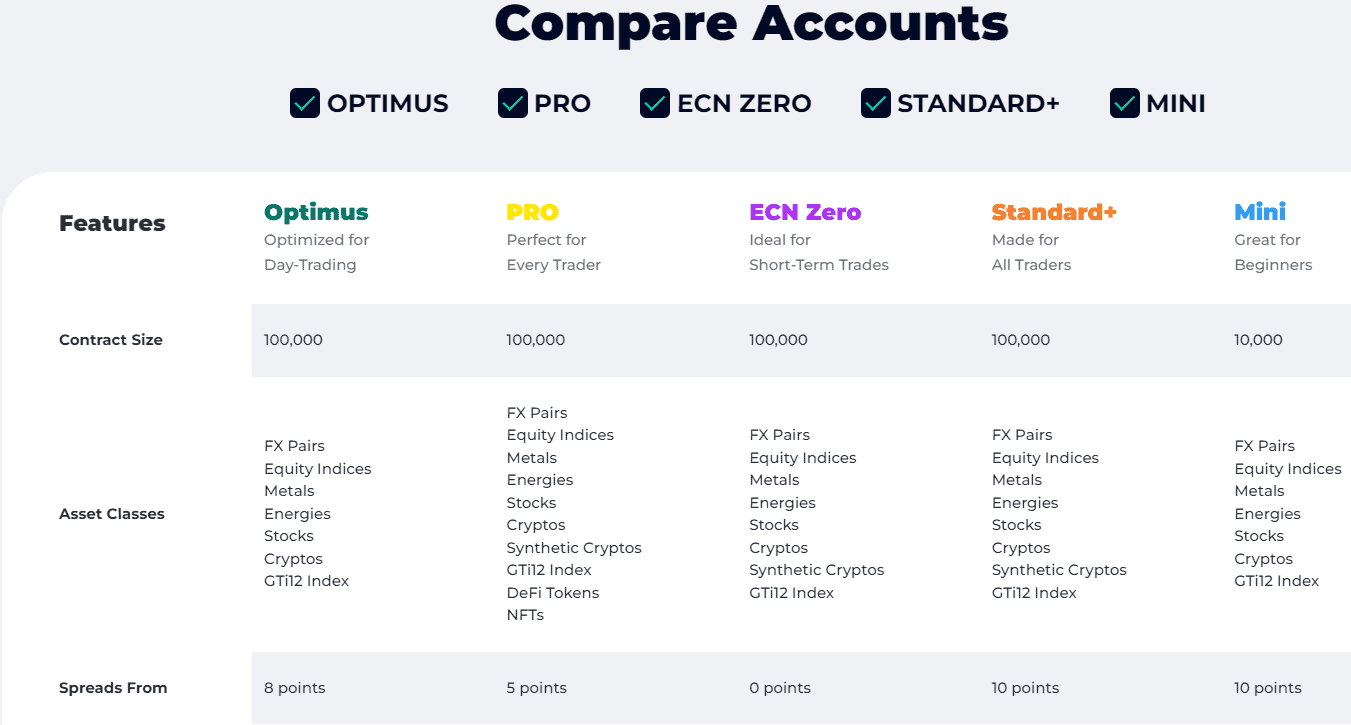Viewport: 1351px width, 725px height.
Task: Uncheck the ECN ZERO checkbox
Action: coord(655,103)
